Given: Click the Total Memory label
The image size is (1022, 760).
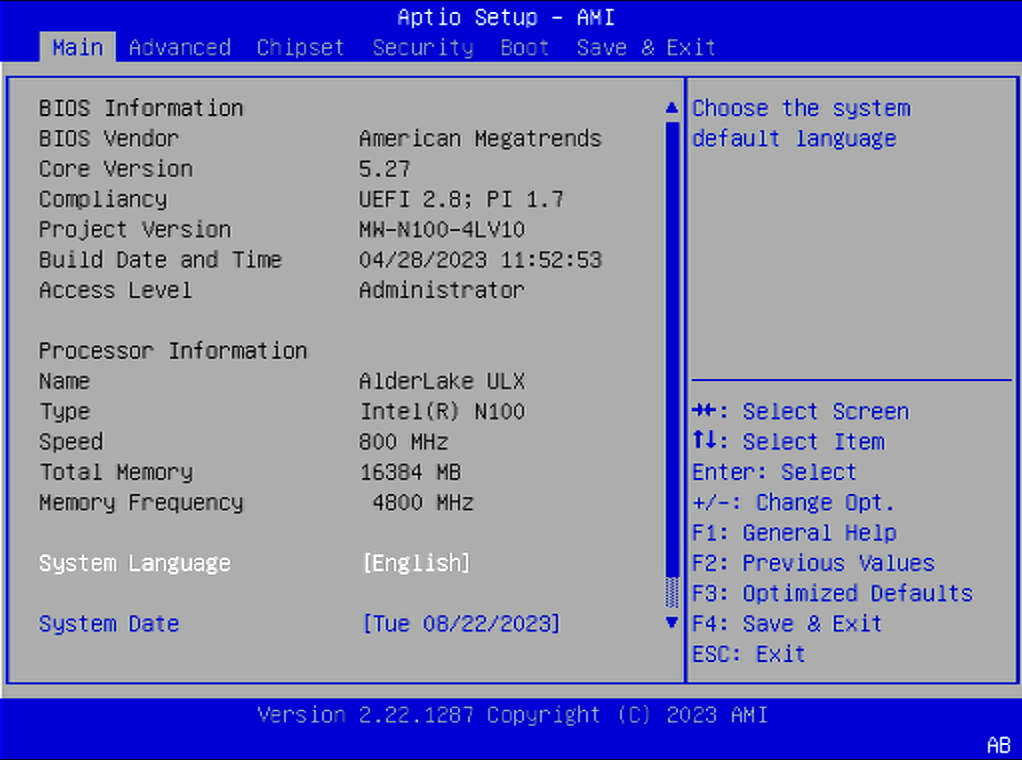Looking at the screenshot, I should coord(116,473).
